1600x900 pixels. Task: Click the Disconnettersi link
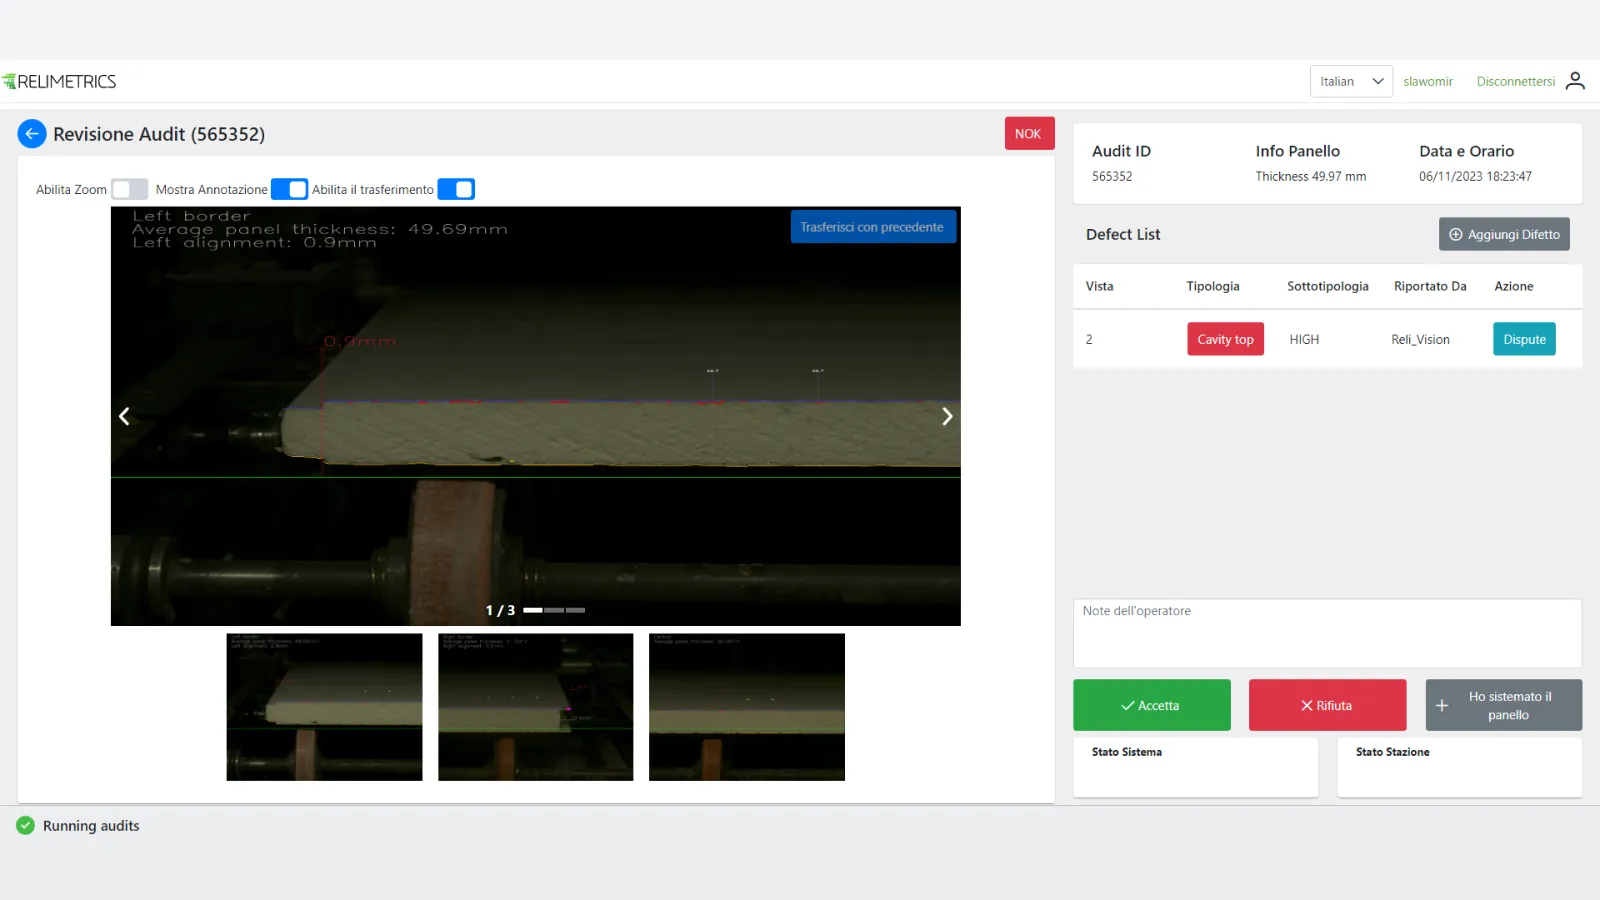pos(1515,81)
